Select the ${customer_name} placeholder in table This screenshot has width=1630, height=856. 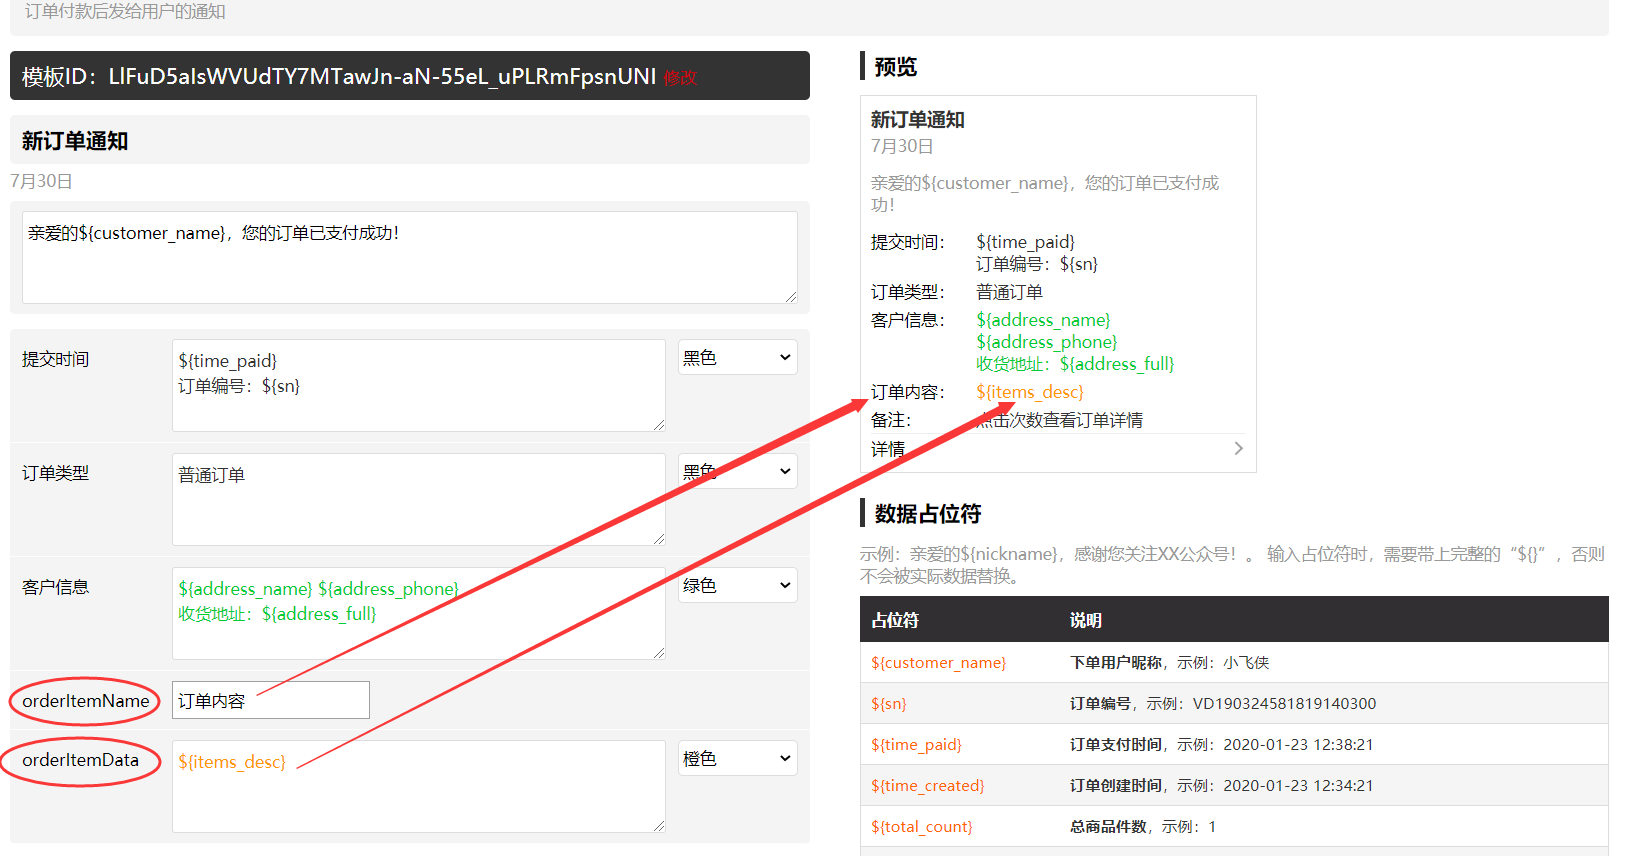pyautogui.click(x=938, y=663)
